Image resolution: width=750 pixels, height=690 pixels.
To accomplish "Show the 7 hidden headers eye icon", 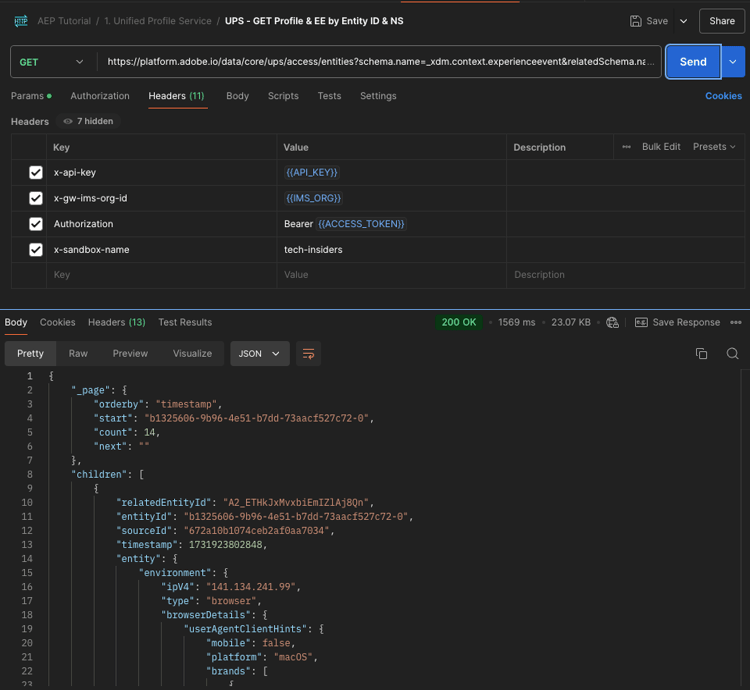I will coord(69,121).
